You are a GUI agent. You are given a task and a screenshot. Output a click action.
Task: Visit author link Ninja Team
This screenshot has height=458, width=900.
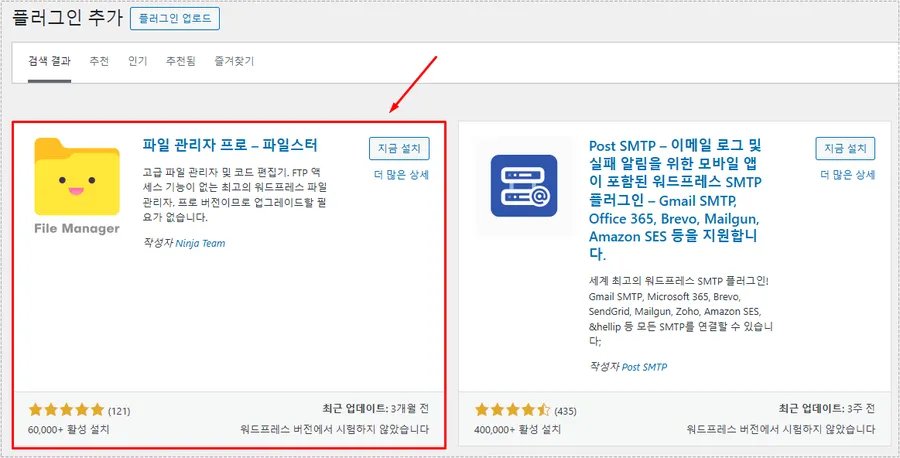200,243
